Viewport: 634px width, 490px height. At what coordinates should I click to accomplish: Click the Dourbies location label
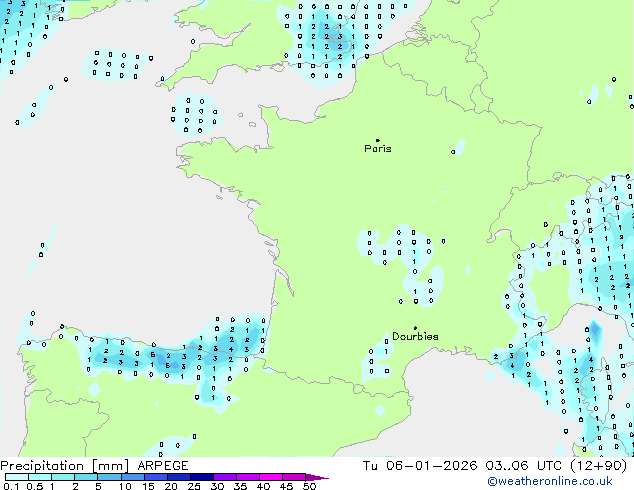coord(415,336)
